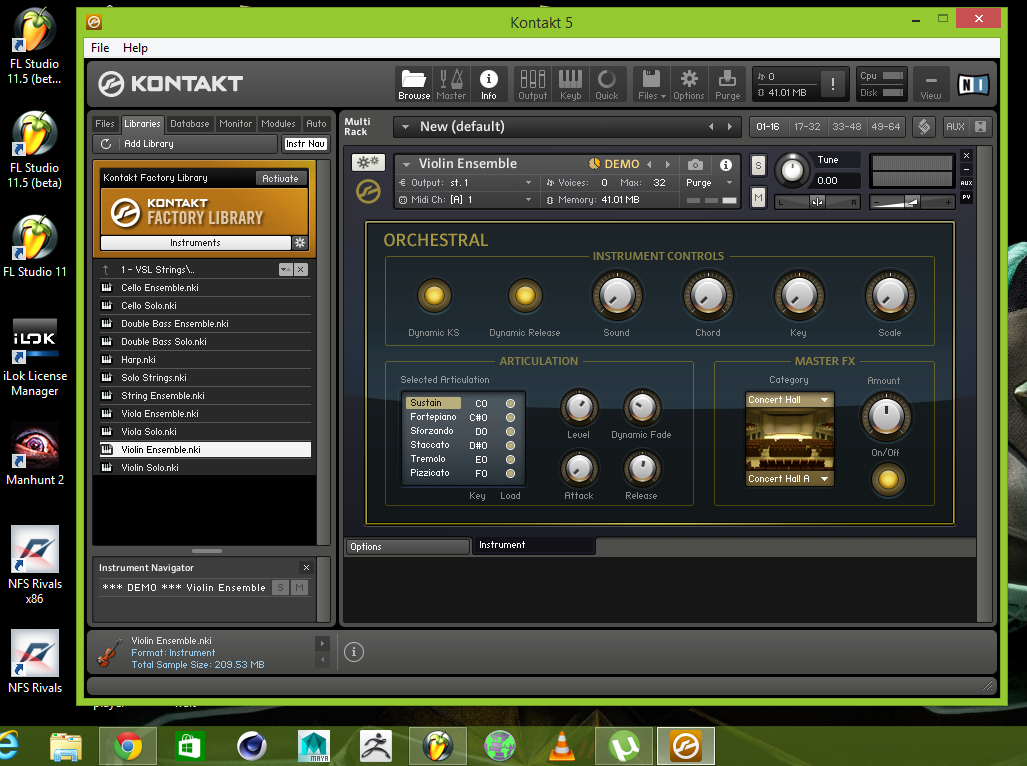Image resolution: width=1027 pixels, height=766 pixels.
Task: Open the Options gear icon
Action: tap(688, 84)
